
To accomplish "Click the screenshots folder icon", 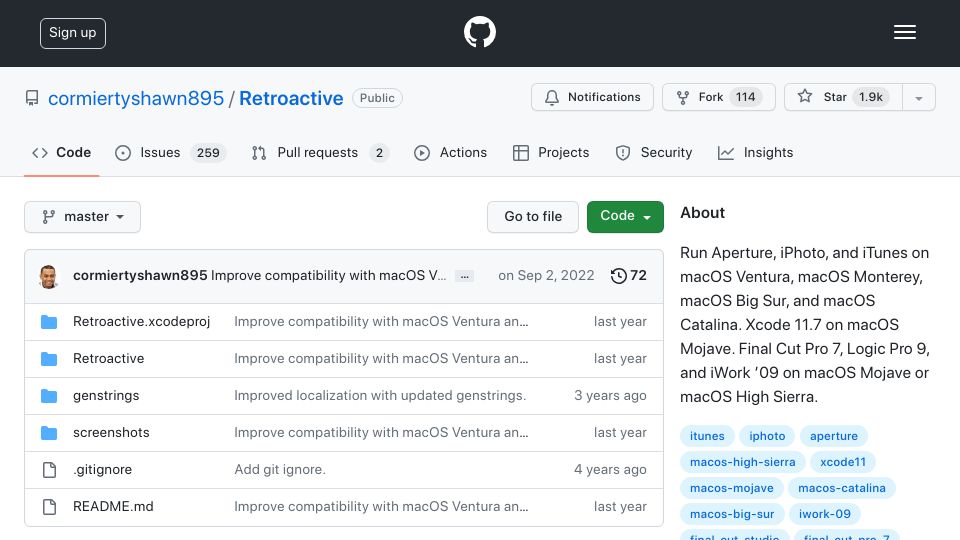I will pos(49,433).
